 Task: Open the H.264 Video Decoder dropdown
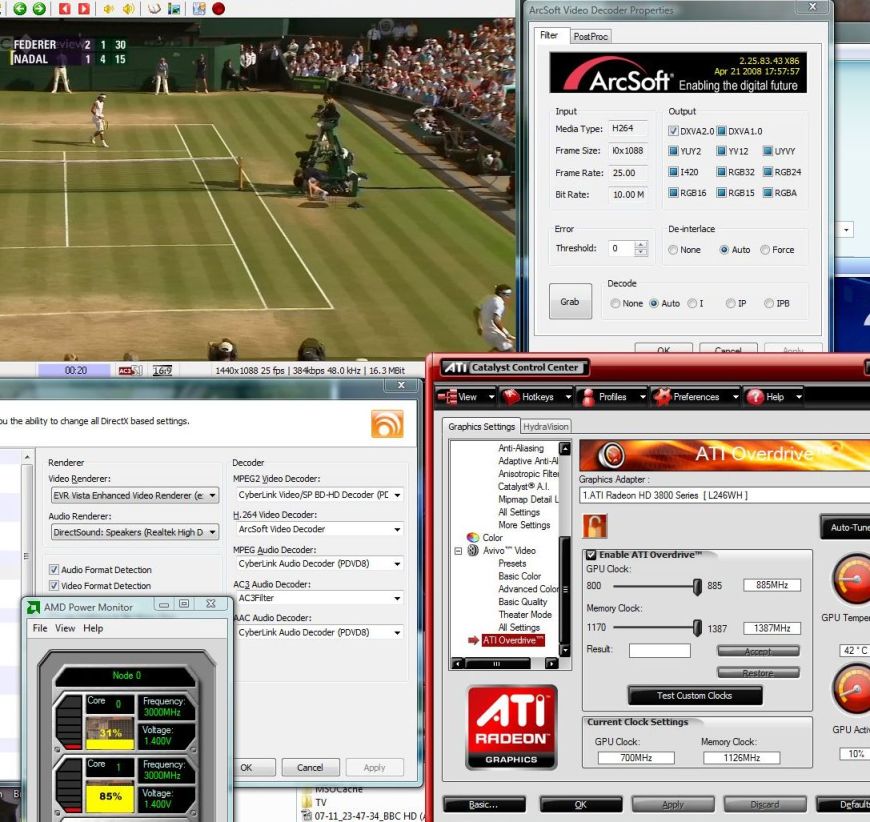point(320,529)
